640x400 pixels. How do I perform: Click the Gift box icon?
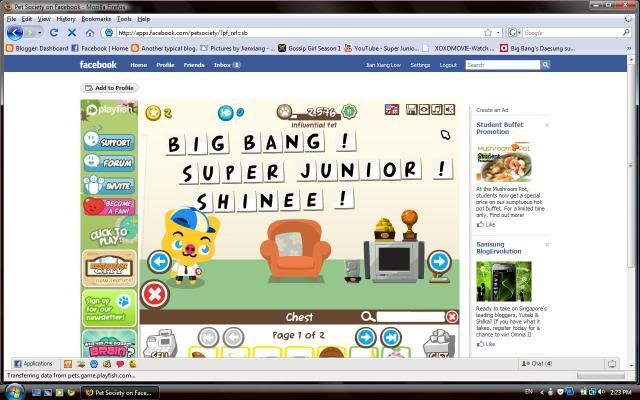pos(439,344)
